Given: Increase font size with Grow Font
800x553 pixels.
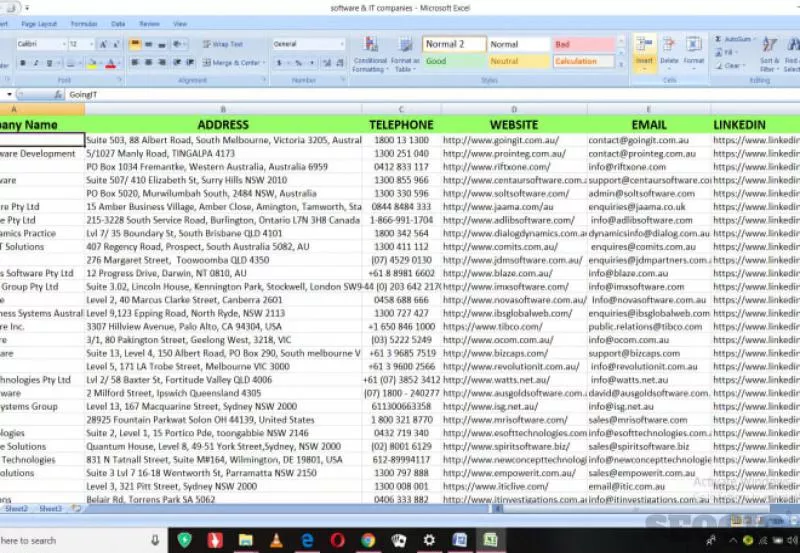Looking at the screenshot, I should coord(103,44).
